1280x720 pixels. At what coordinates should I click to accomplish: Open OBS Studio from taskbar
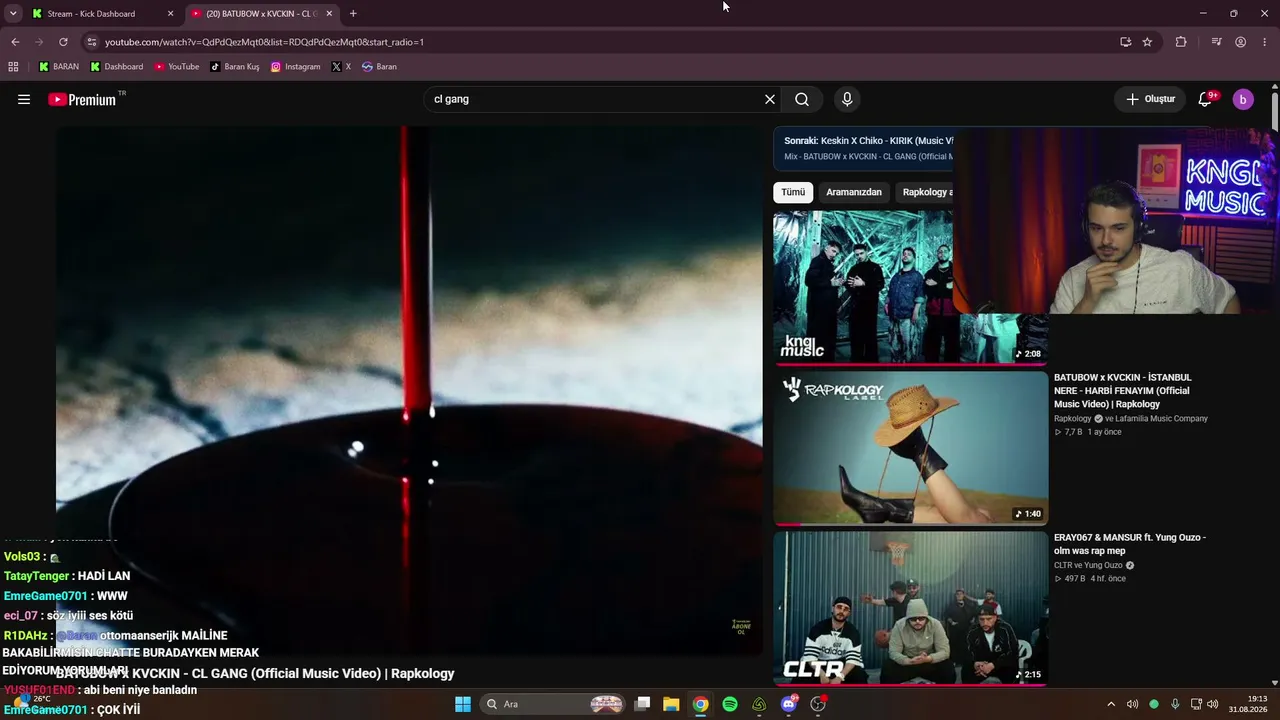coord(818,704)
